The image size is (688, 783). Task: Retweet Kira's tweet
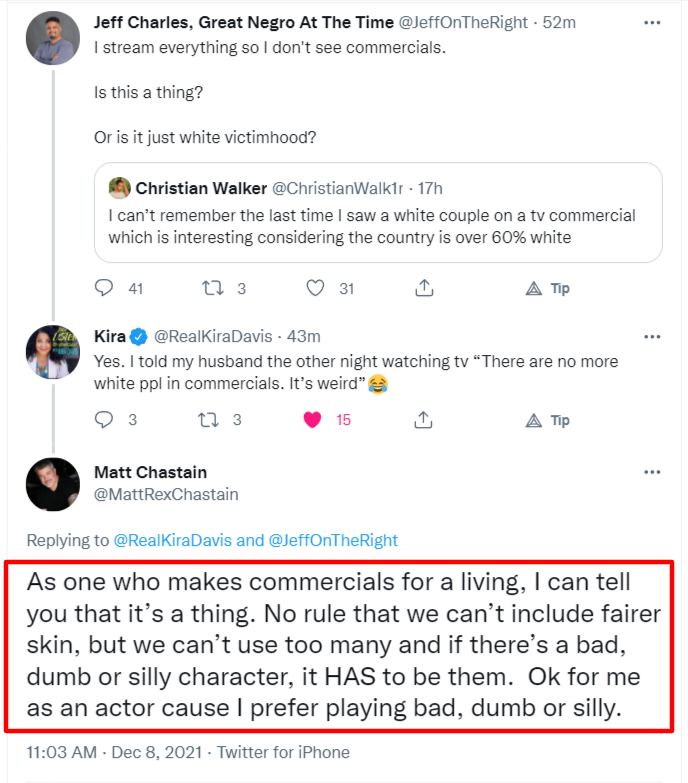pos(214,420)
